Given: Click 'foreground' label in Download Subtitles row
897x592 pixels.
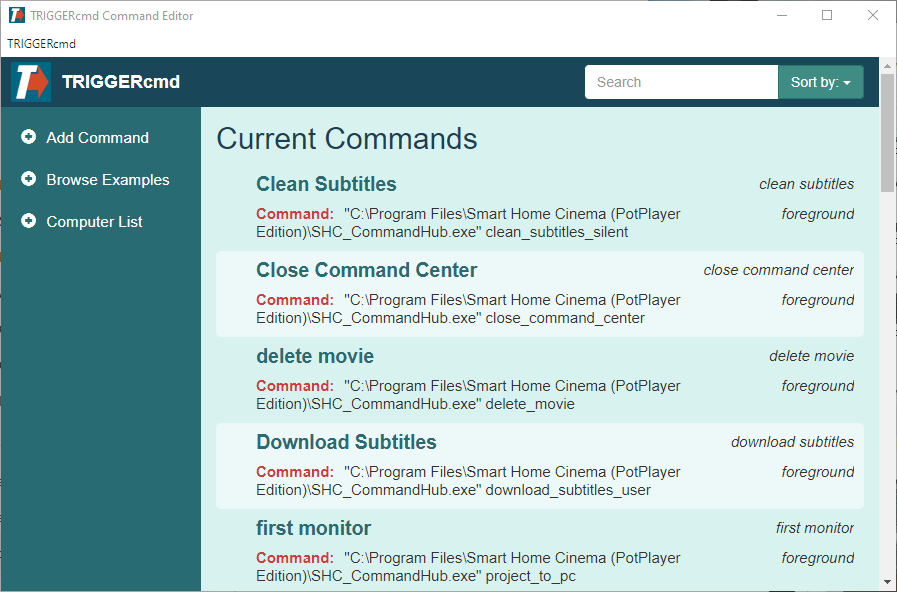Looking at the screenshot, I should click(x=817, y=472).
